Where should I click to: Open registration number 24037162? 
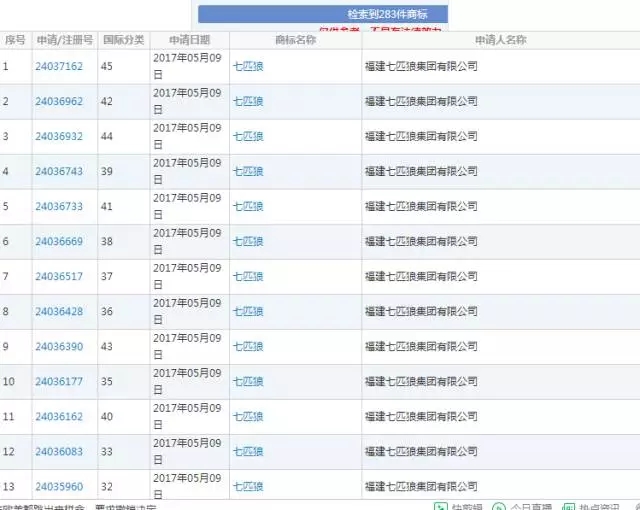pyautogui.click(x=59, y=66)
